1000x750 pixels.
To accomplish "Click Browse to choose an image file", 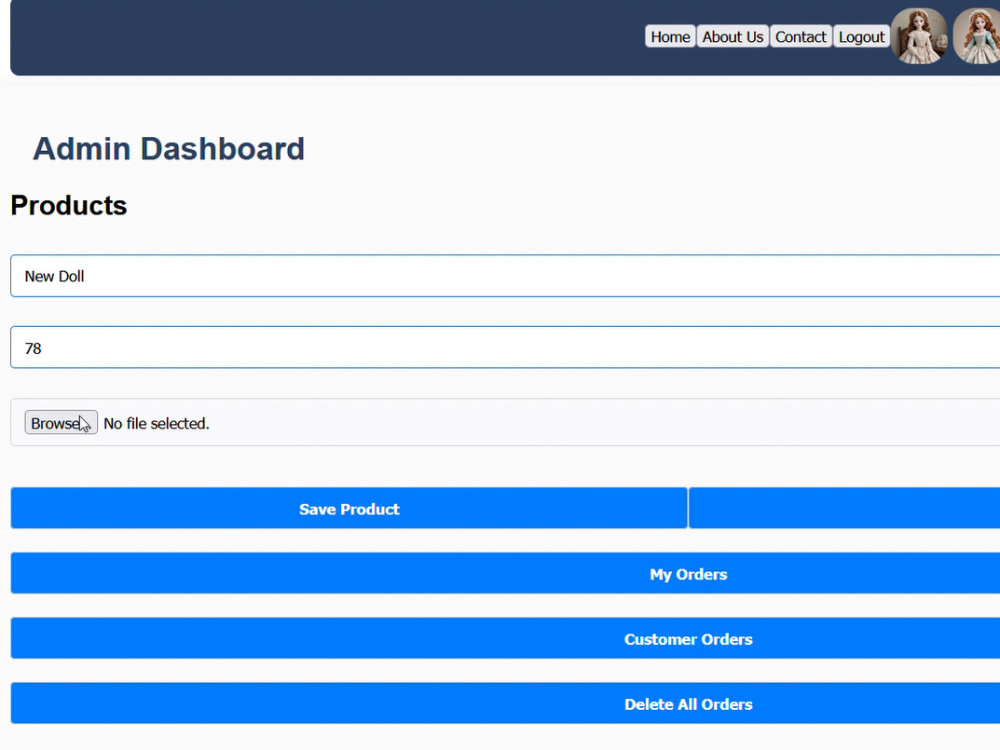I will 61,423.
